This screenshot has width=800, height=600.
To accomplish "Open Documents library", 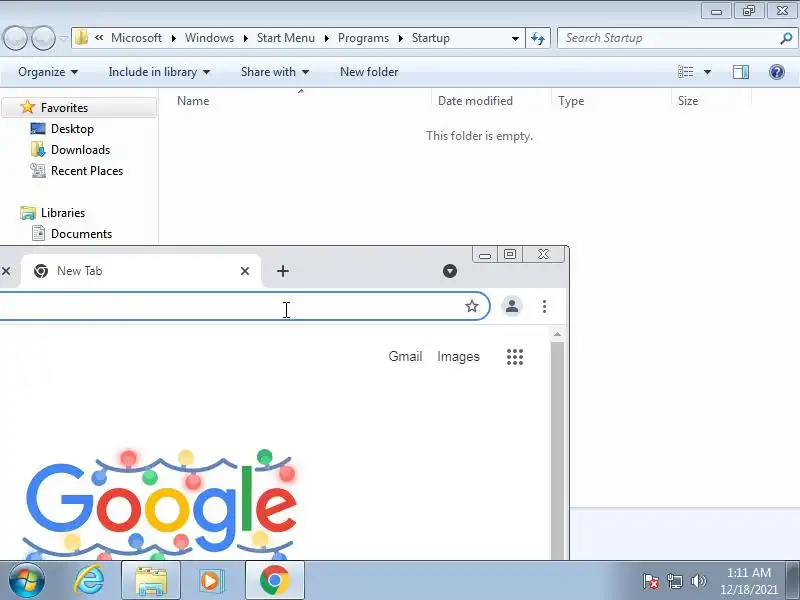I will pos(81,233).
